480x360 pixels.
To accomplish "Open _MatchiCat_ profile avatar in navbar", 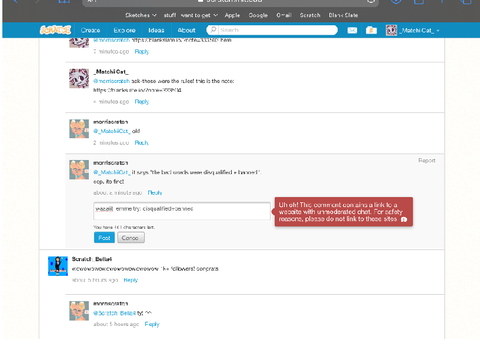I will (391, 30).
